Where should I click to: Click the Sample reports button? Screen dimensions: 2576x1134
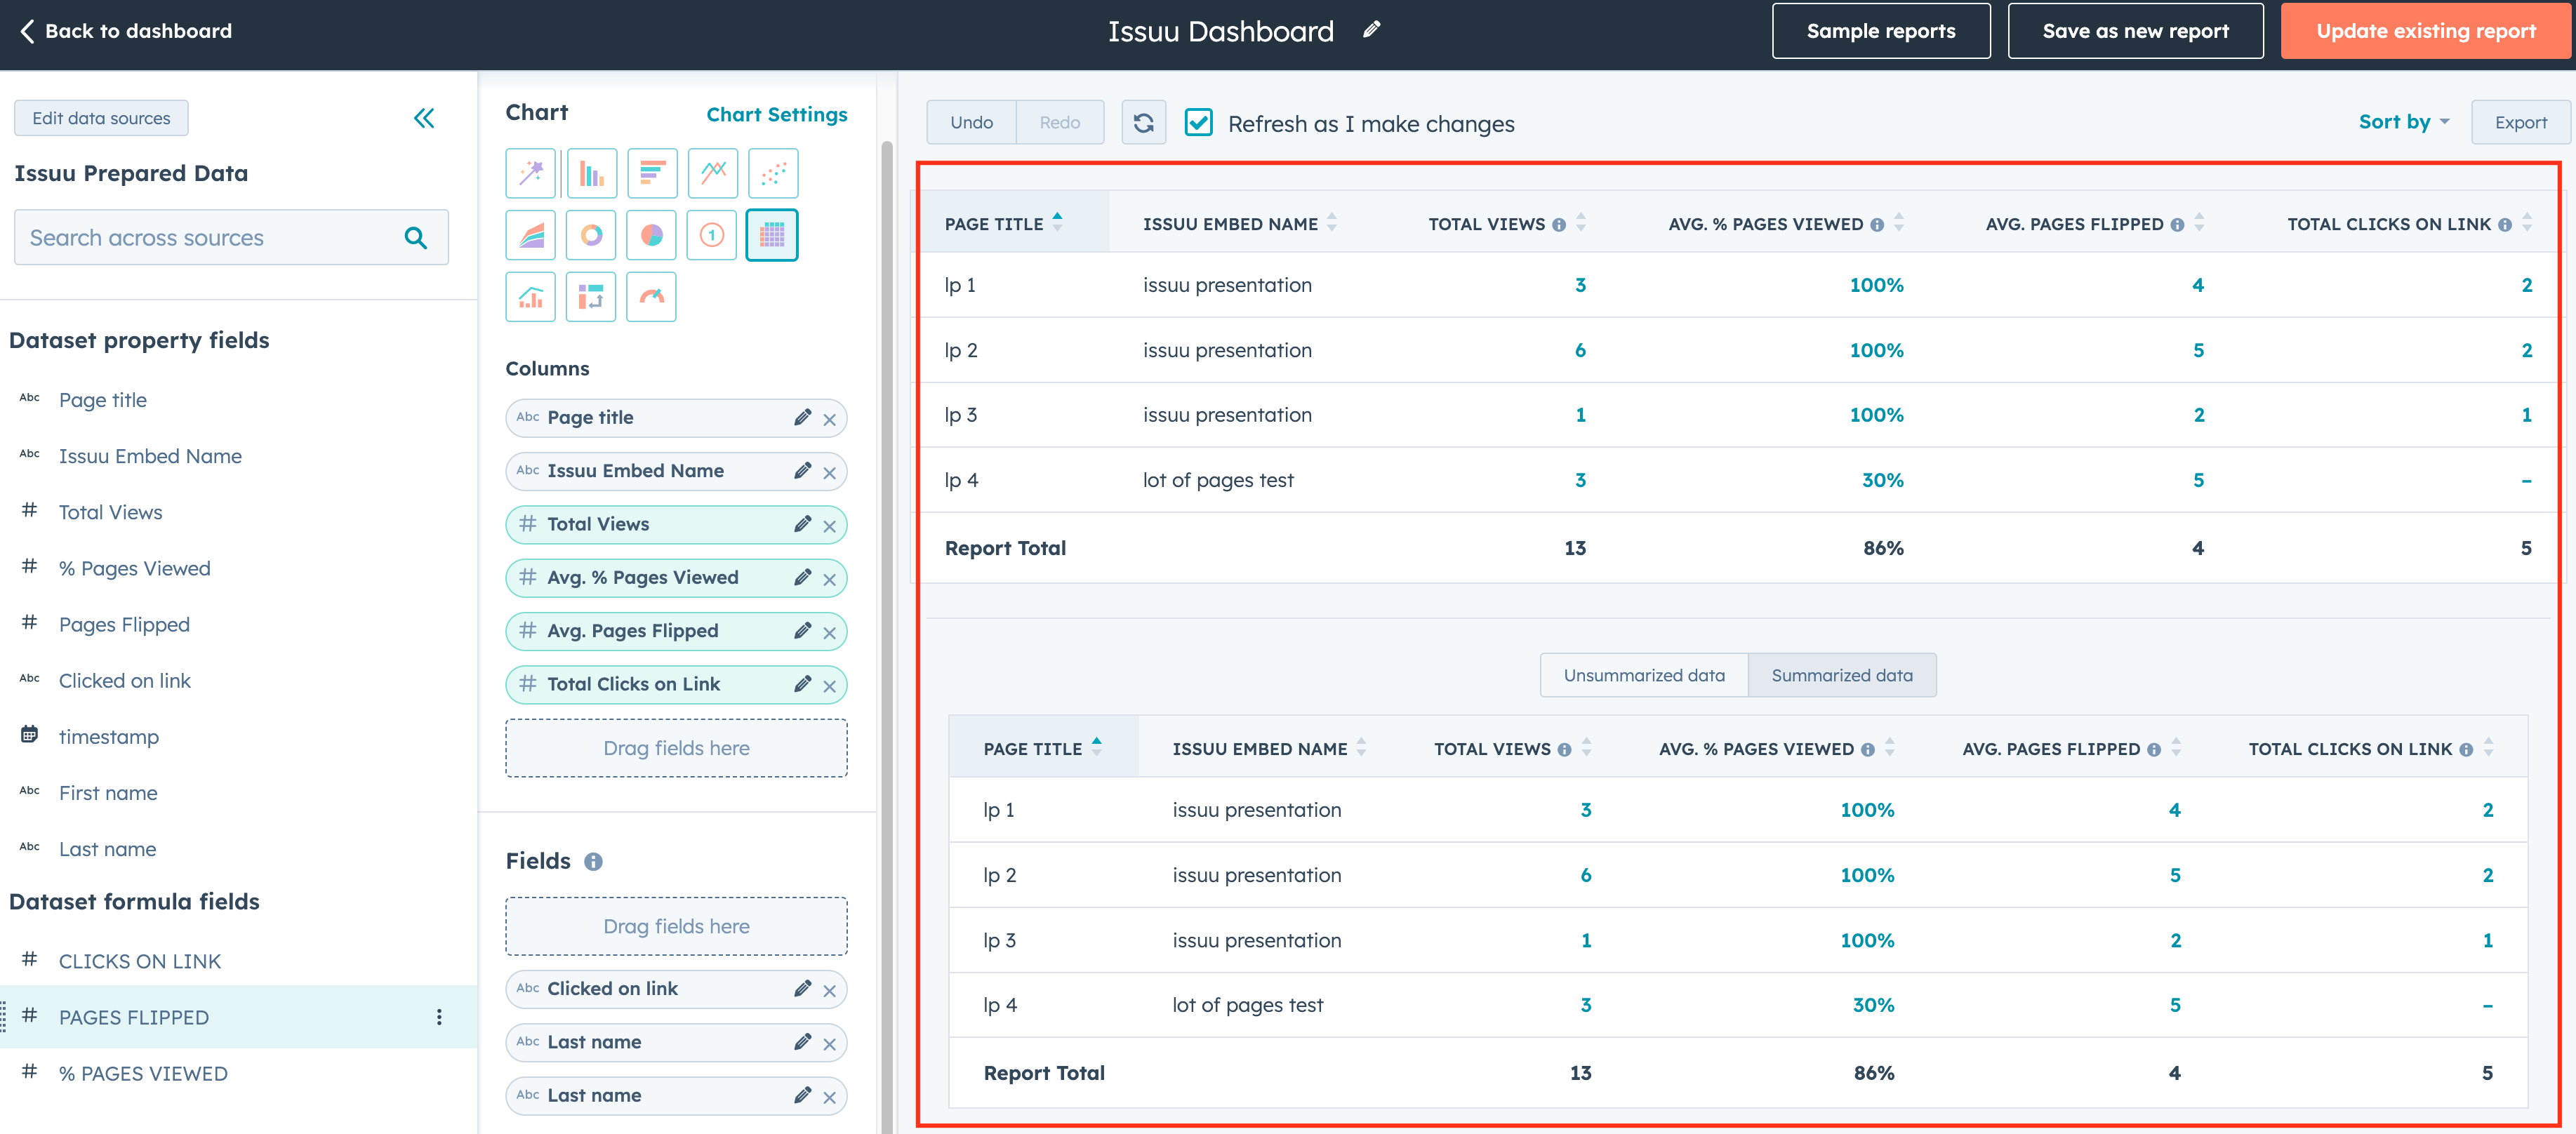click(x=1880, y=31)
